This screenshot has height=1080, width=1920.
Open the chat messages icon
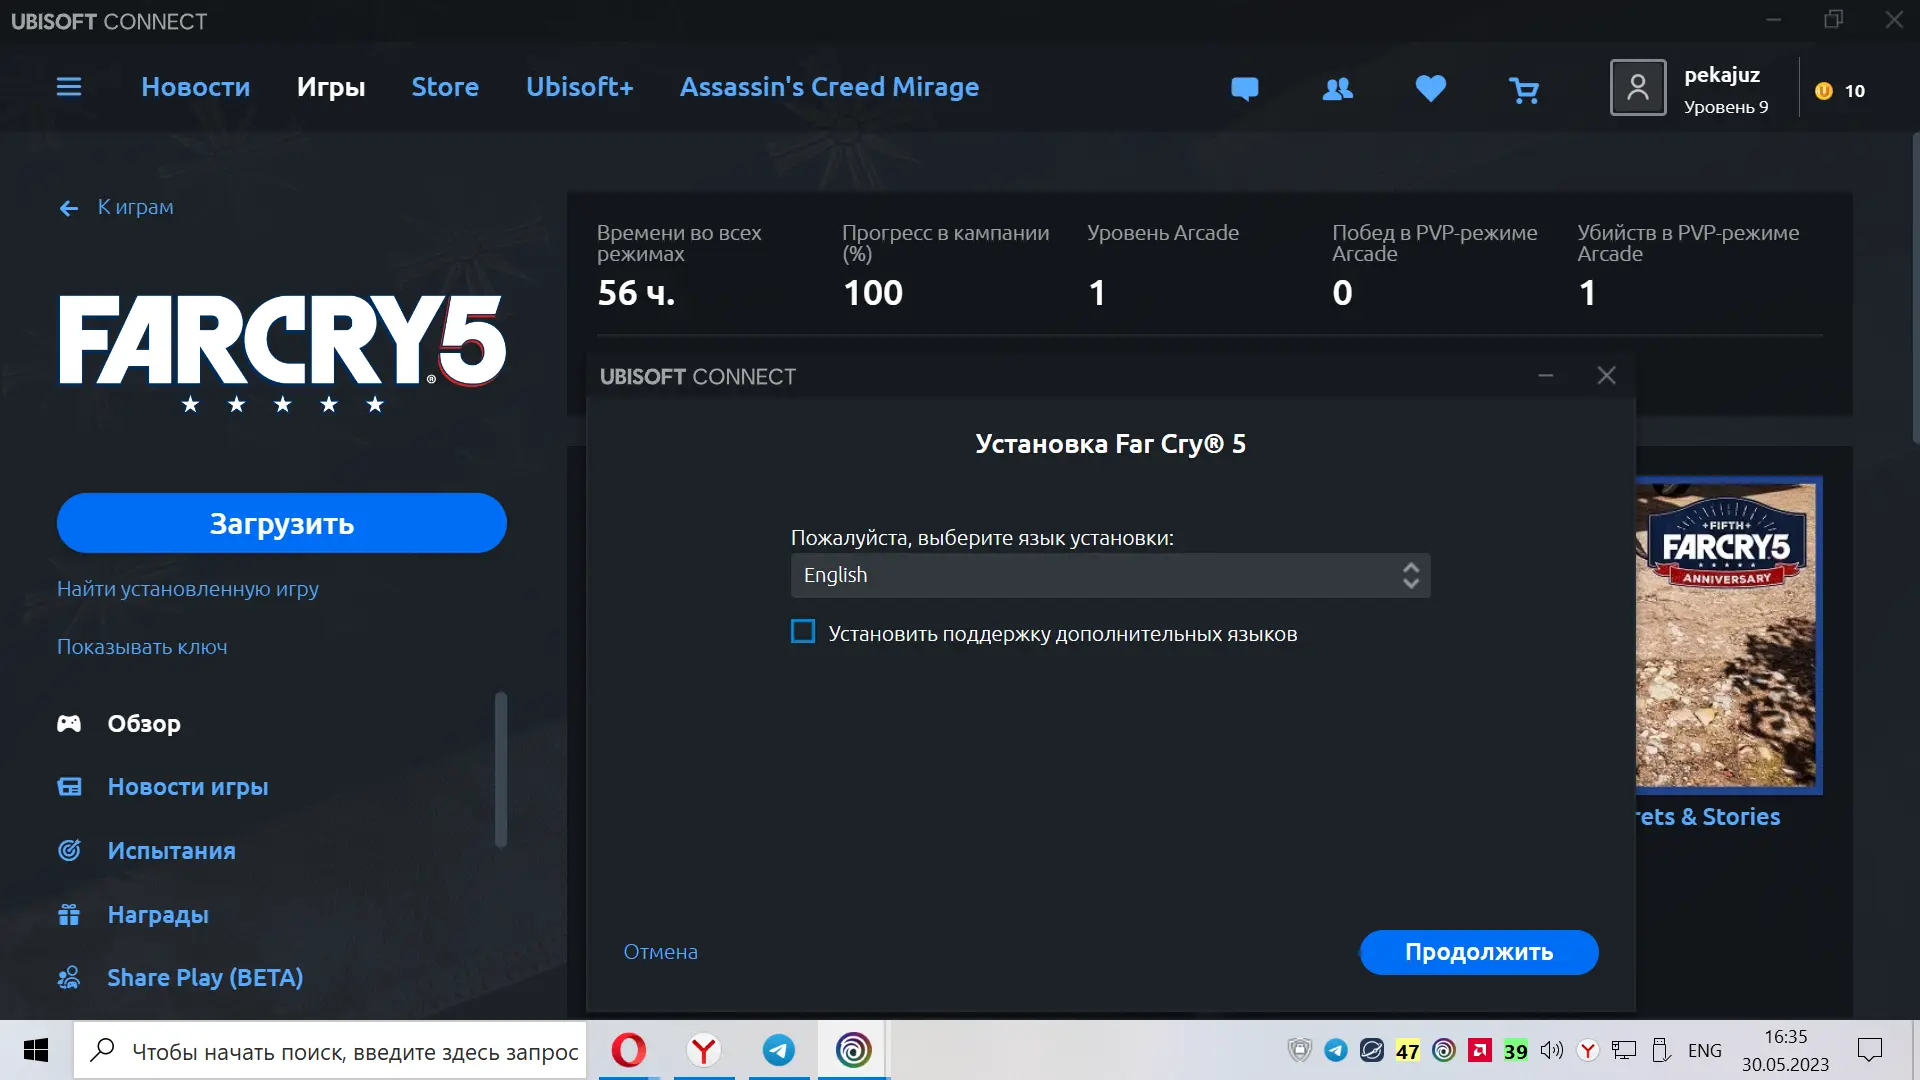click(x=1244, y=89)
